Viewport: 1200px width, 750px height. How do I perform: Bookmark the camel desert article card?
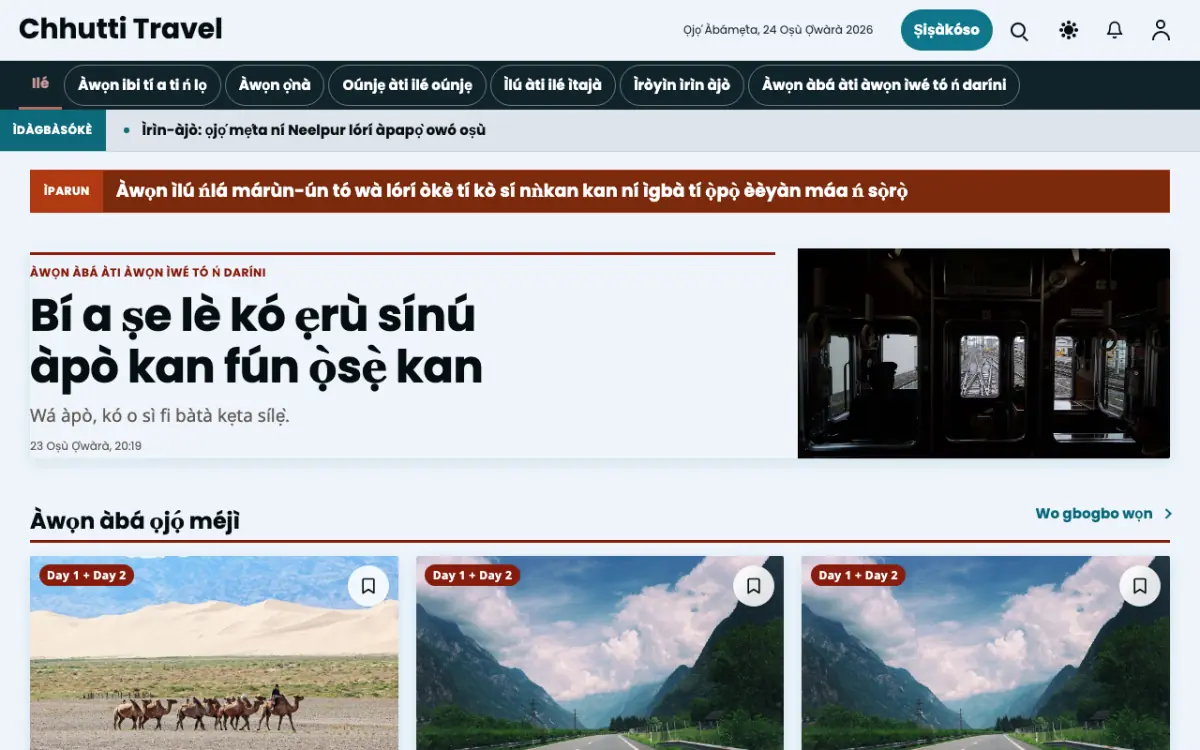368,586
